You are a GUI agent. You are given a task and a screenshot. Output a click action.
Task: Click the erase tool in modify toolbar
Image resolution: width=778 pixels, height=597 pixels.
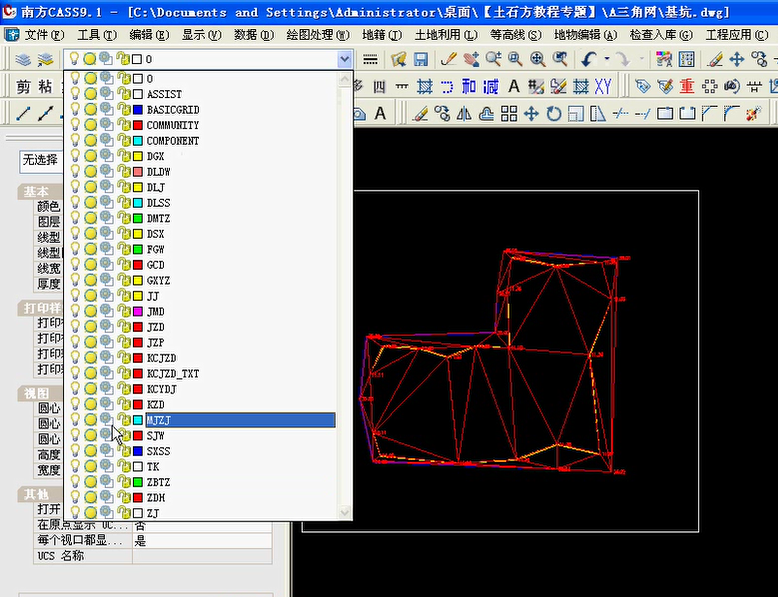coord(420,114)
